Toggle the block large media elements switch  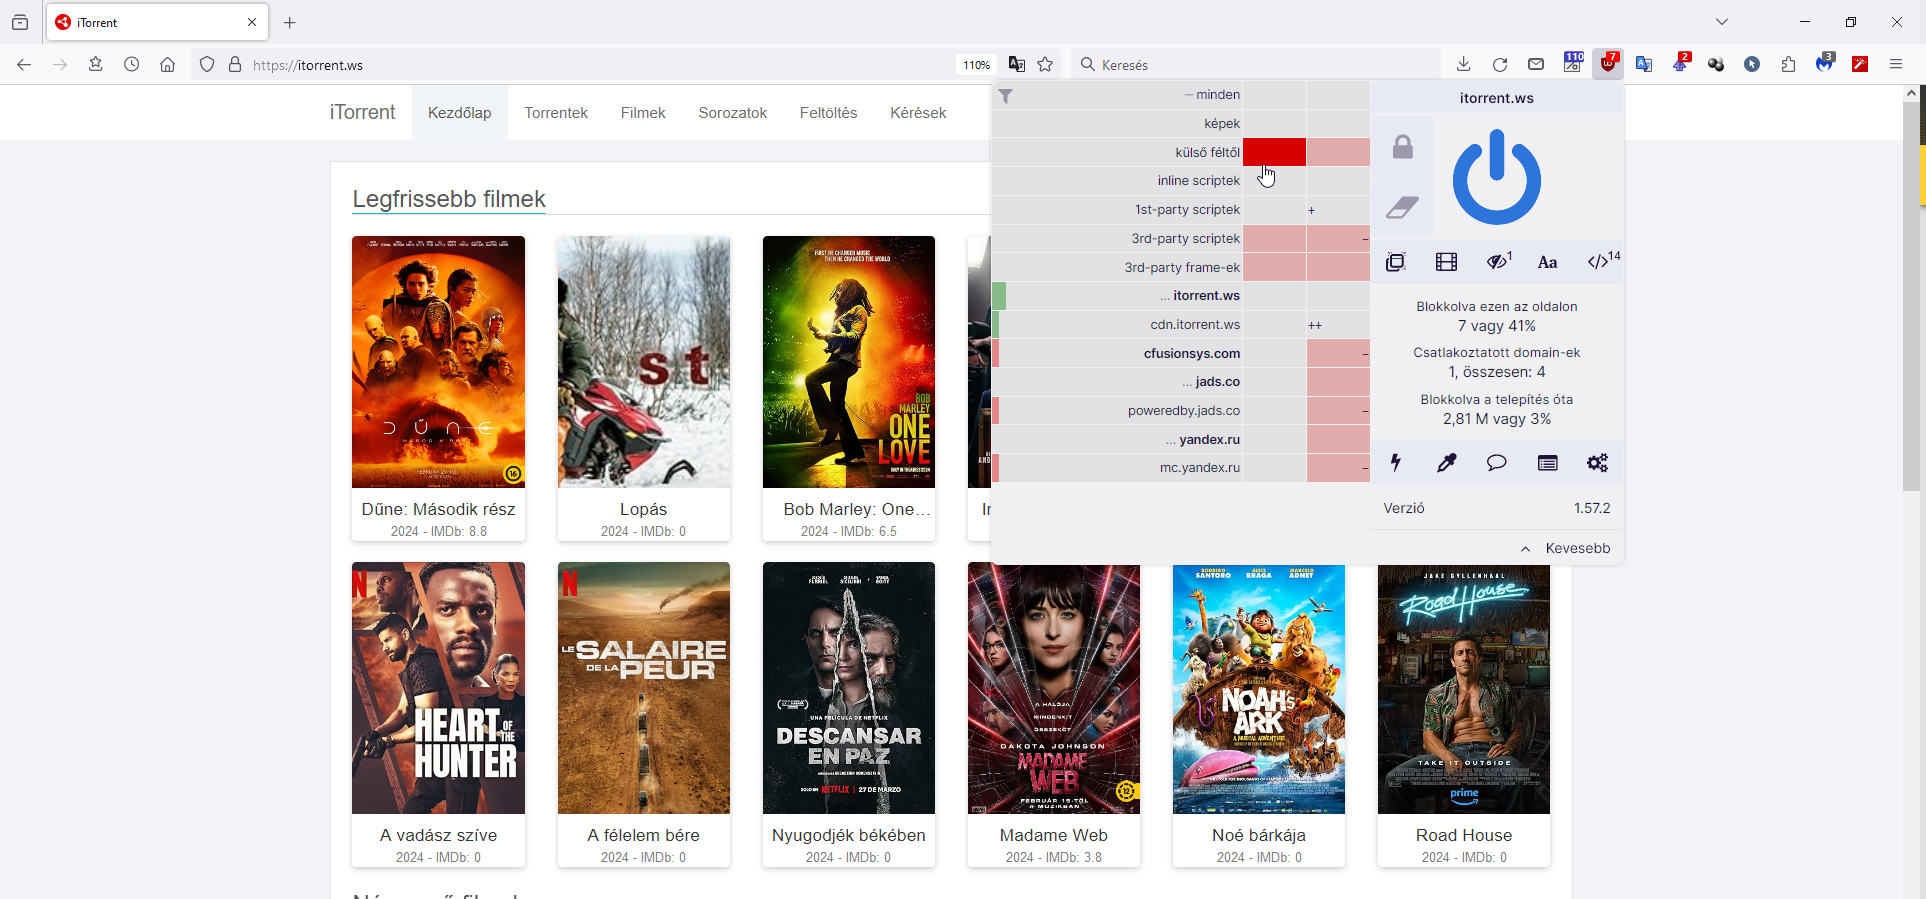pyautogui.click(x=1446, y=262)
